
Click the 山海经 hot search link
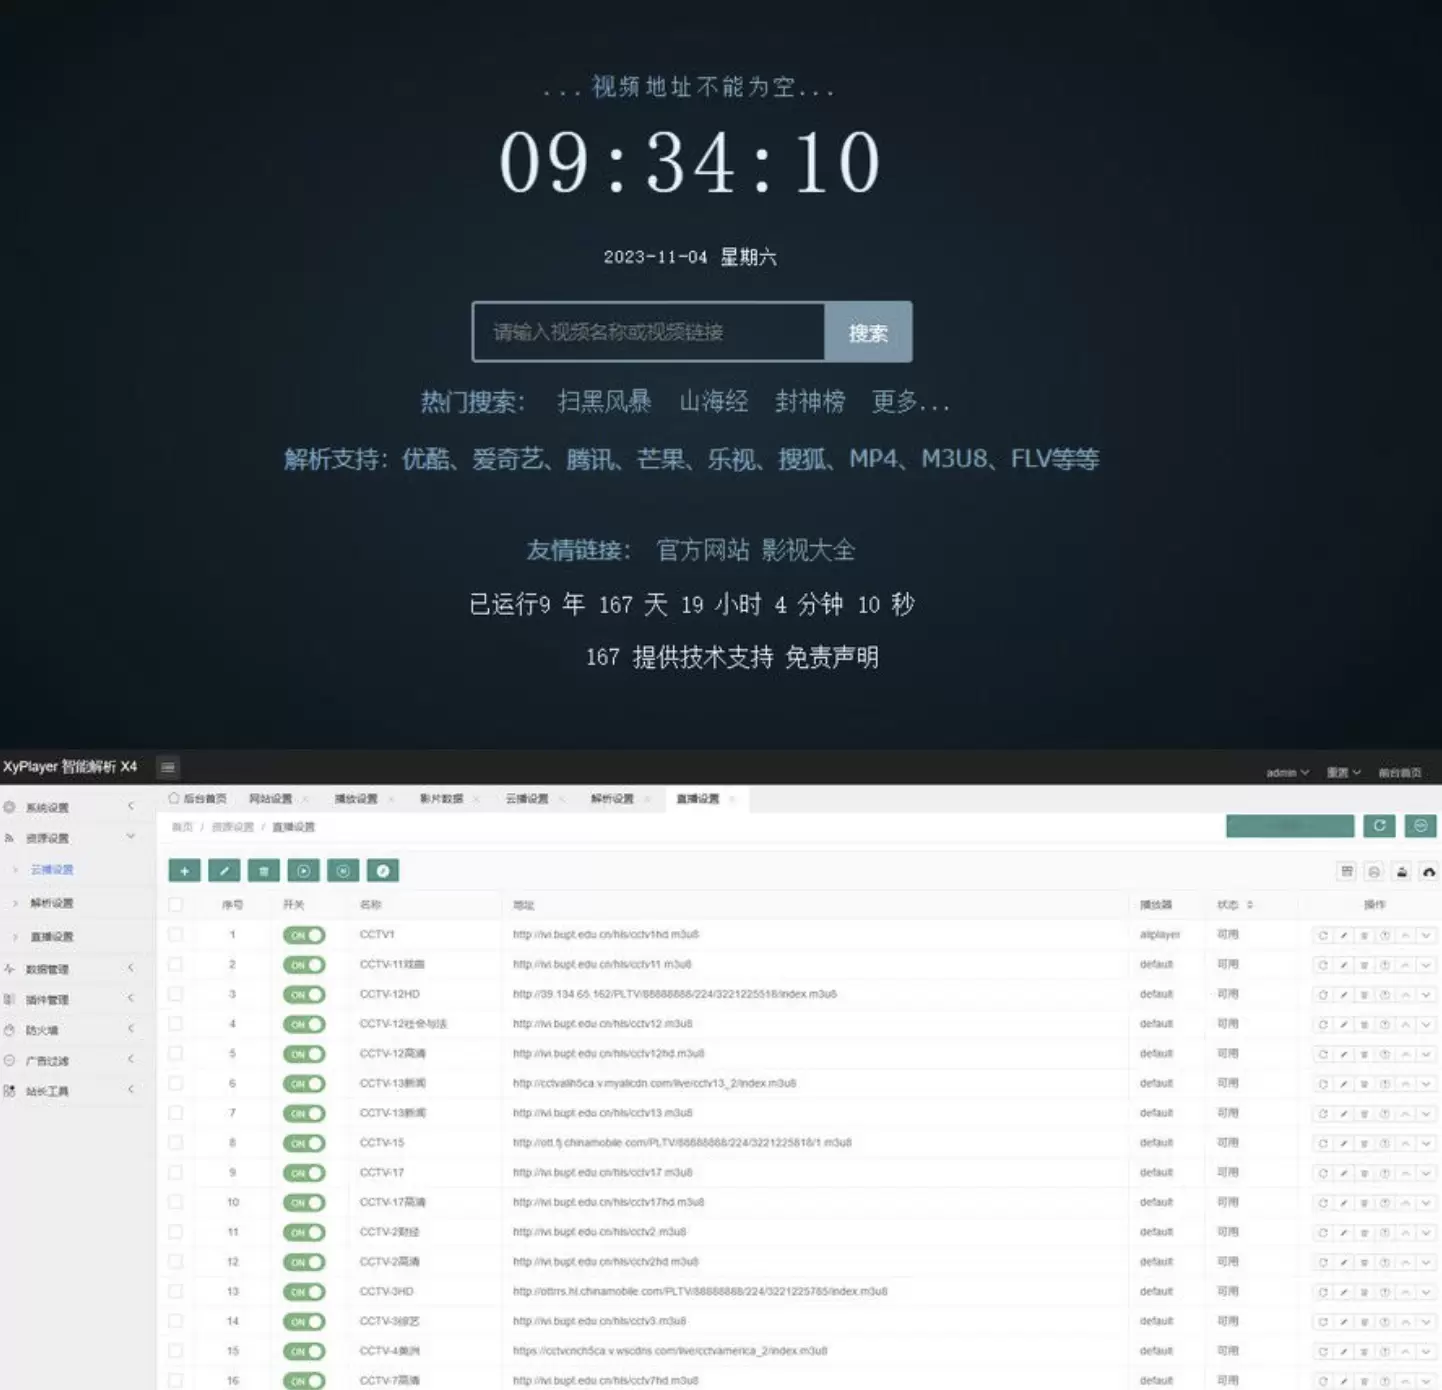tap(714, 402)
